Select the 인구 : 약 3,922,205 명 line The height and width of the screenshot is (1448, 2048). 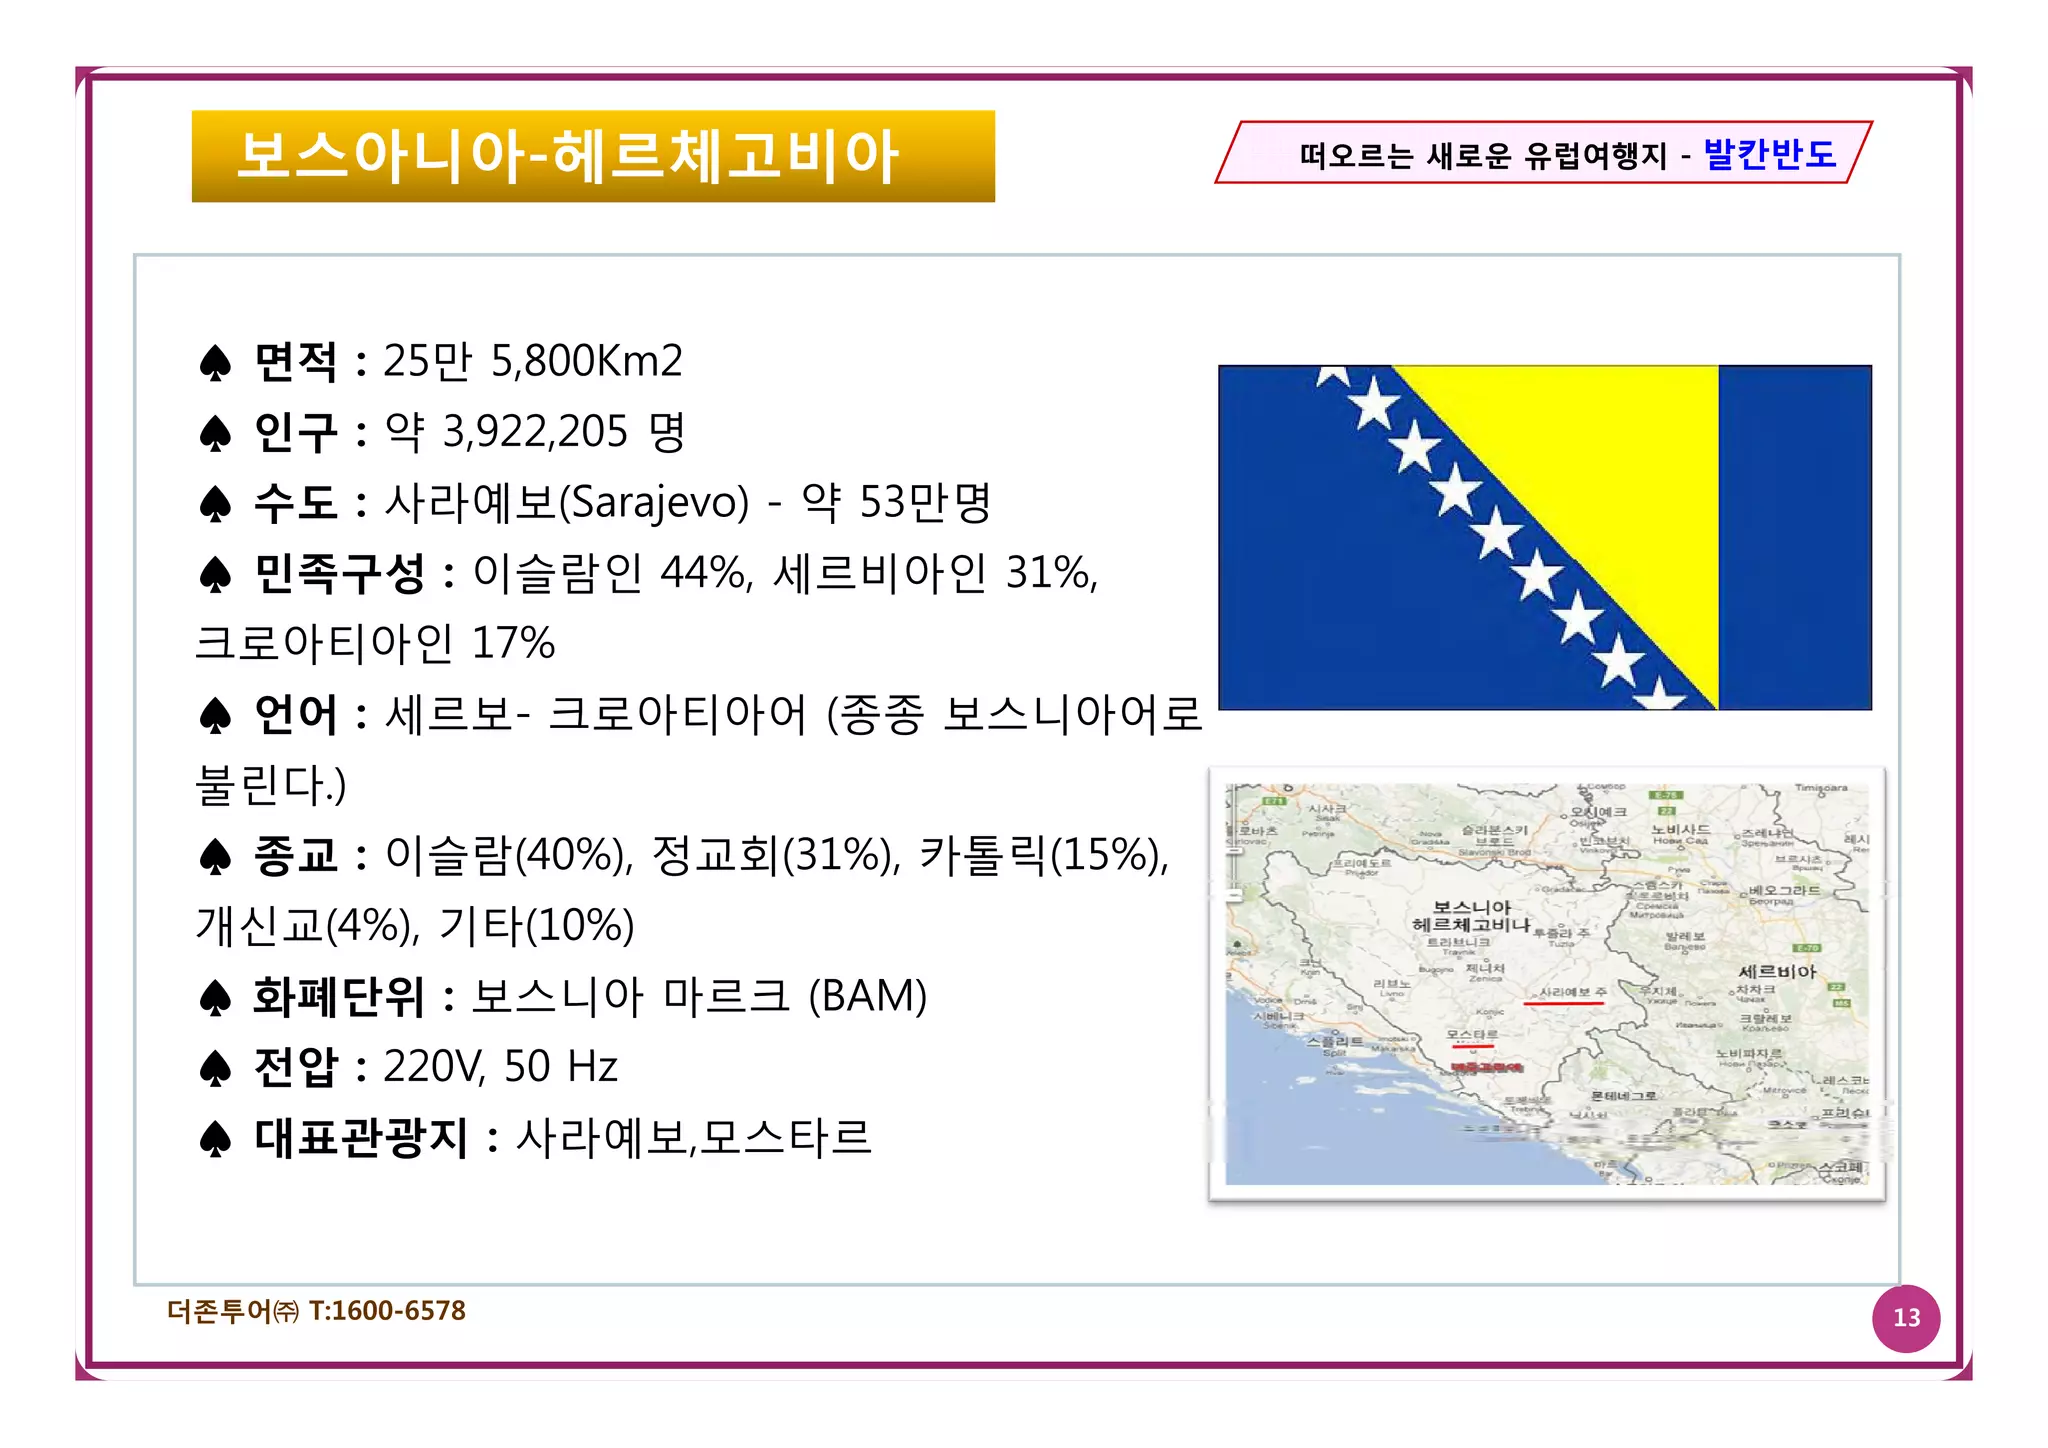(443, 432)
